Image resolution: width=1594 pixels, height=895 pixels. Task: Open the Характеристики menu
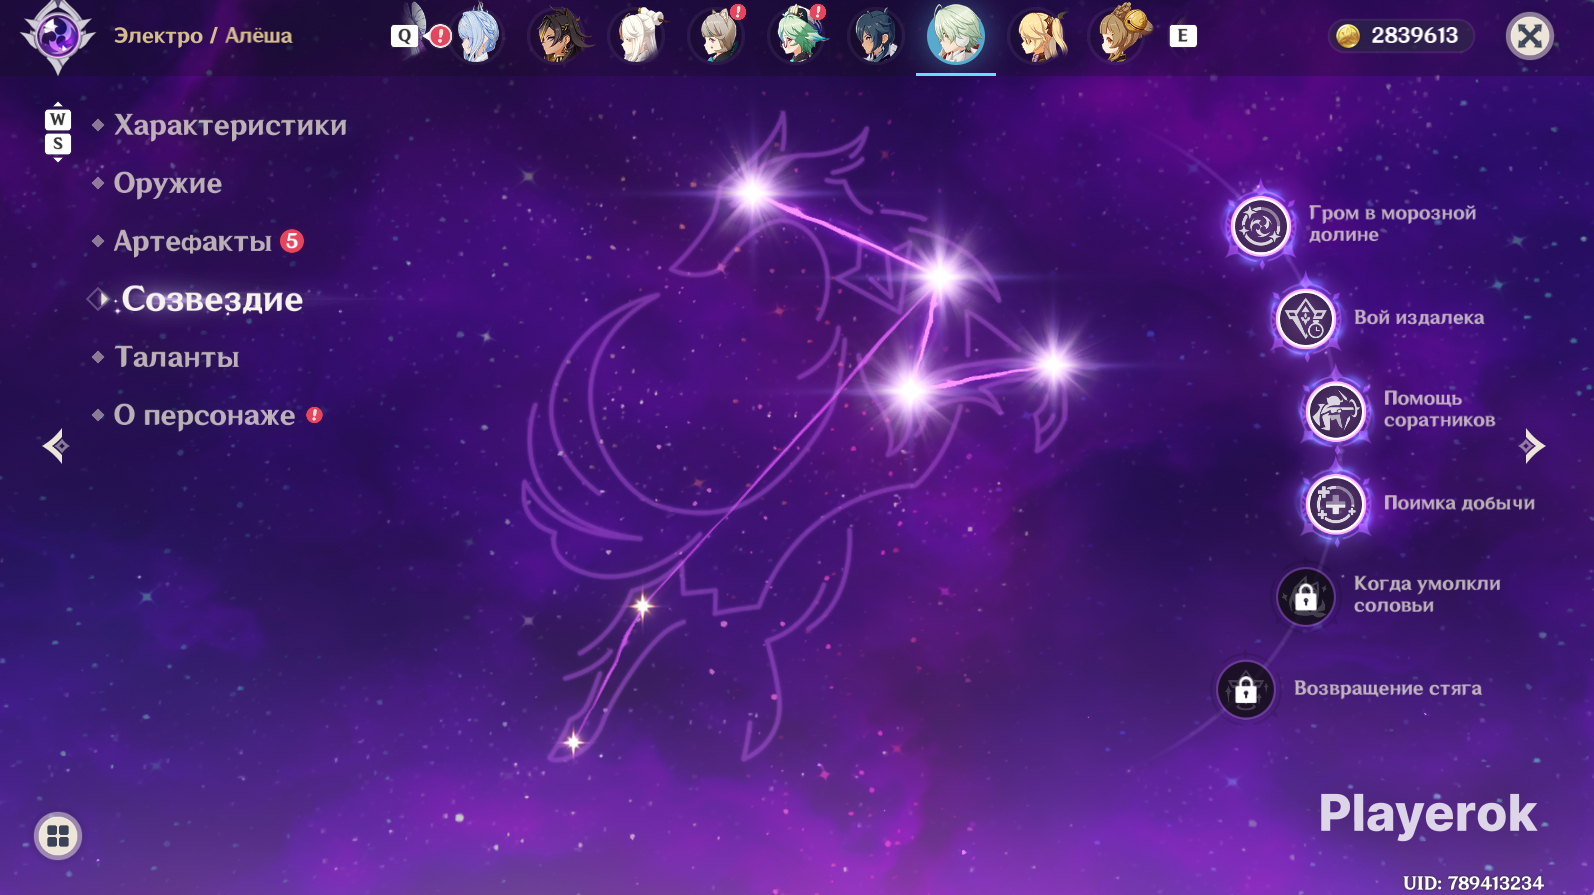[230, 125]
